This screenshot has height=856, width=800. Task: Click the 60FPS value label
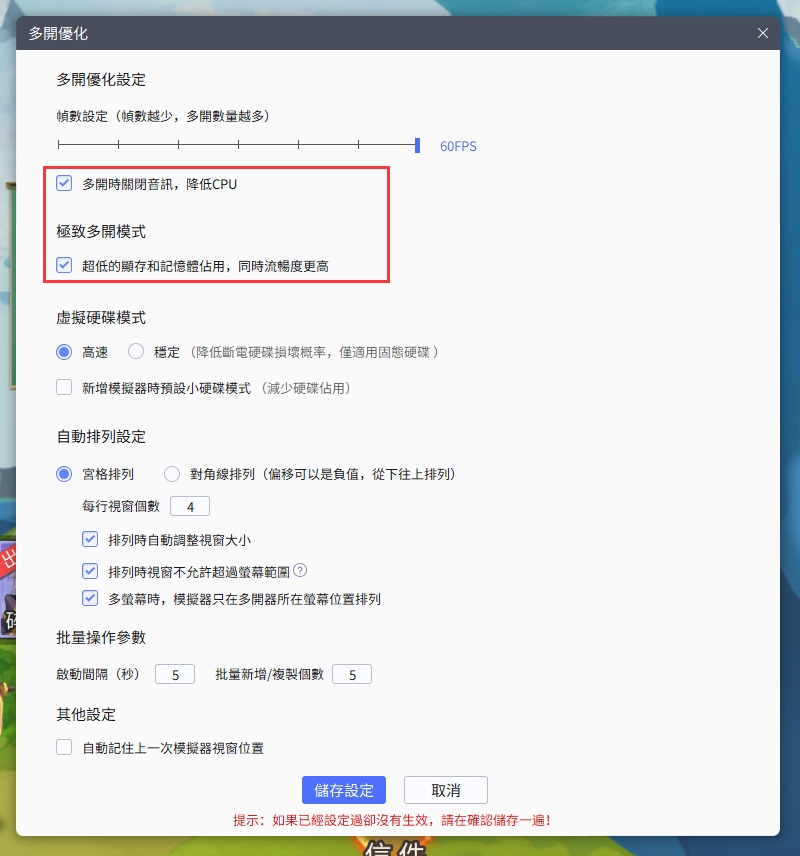coord(458,146)
